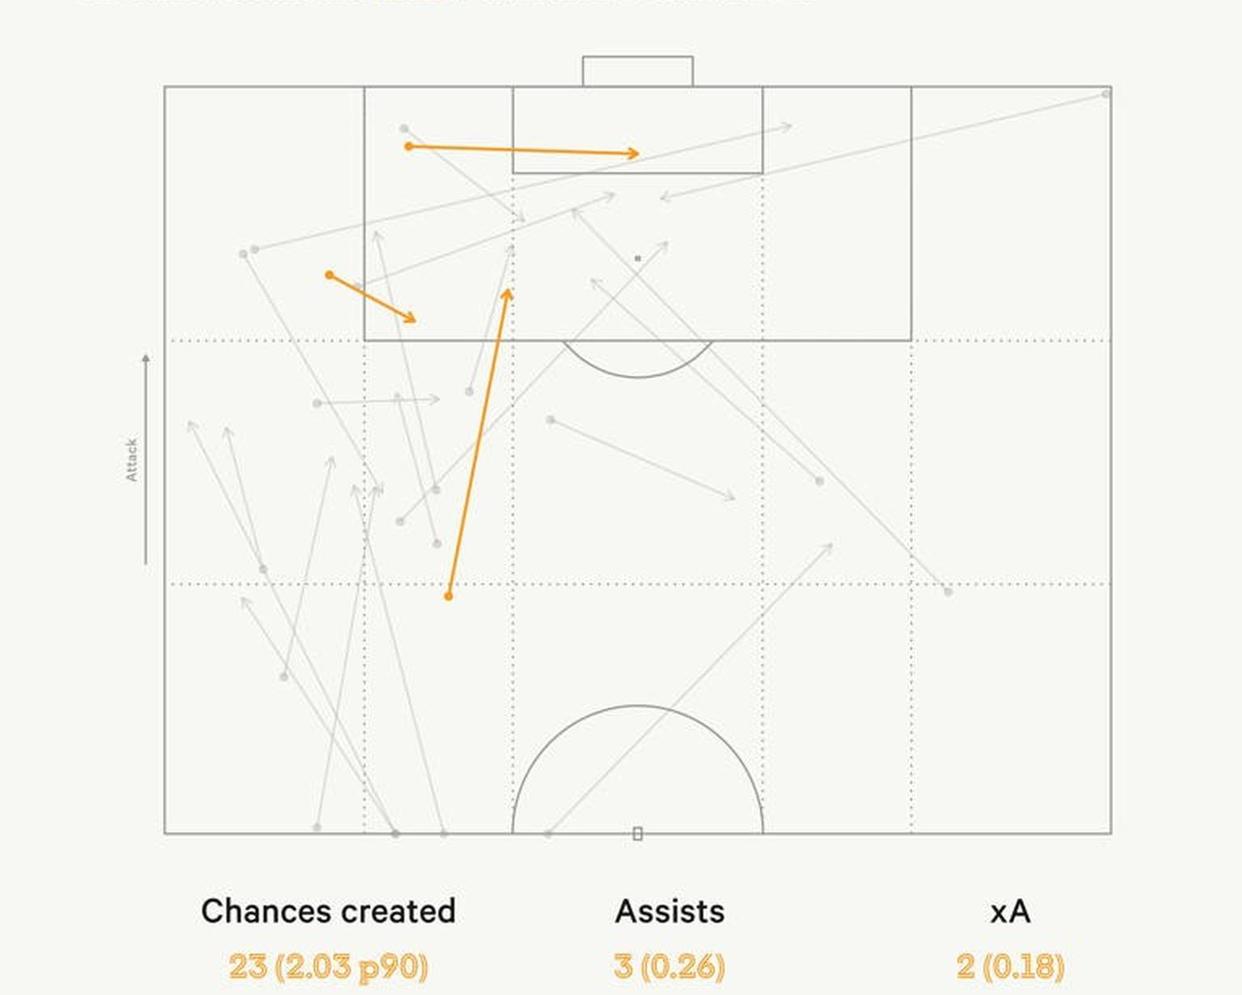Click the penalty spot marker
Viewport: 1242px width, 995px height.
[x=638, y=258]
